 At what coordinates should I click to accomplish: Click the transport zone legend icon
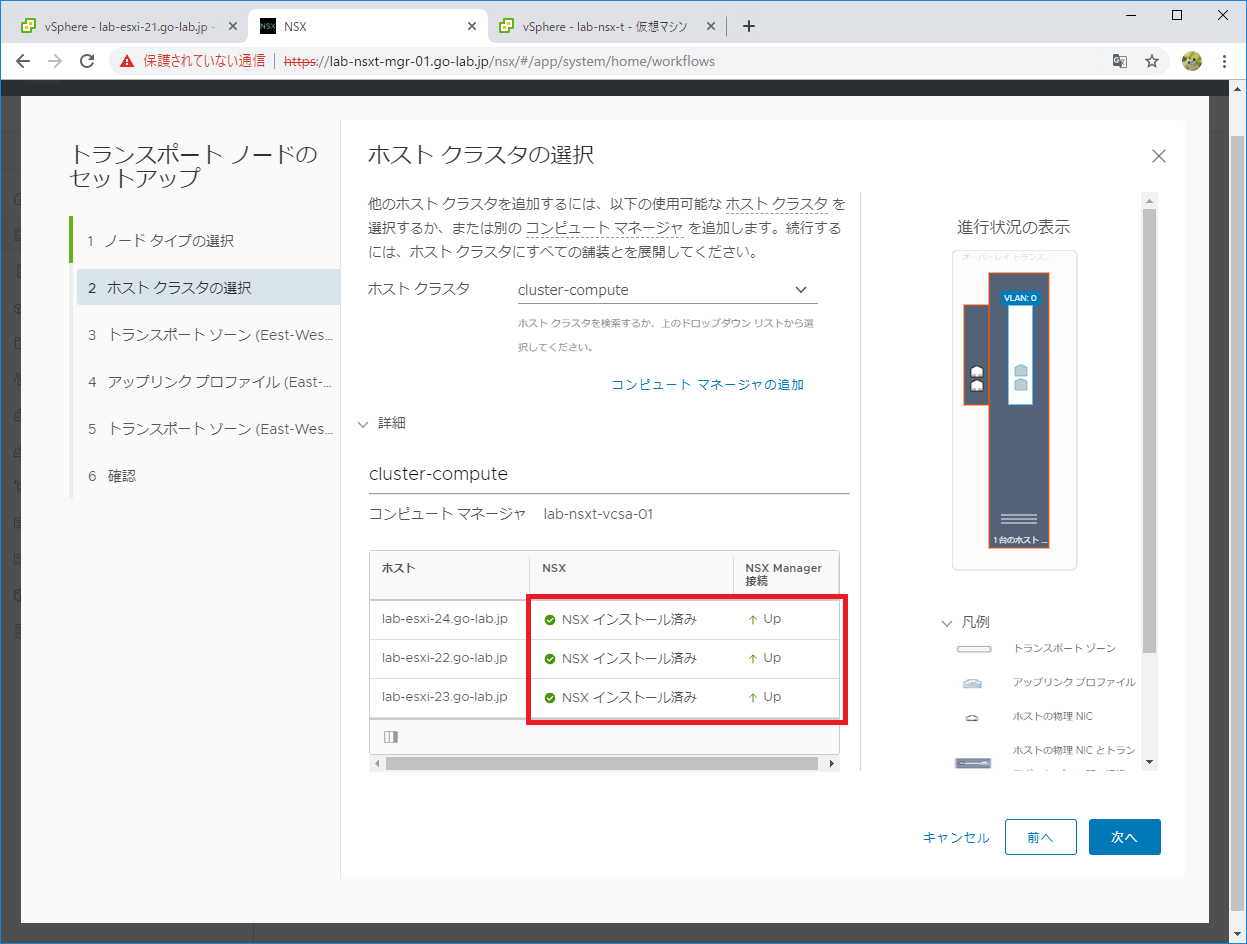tap(973, 649)
